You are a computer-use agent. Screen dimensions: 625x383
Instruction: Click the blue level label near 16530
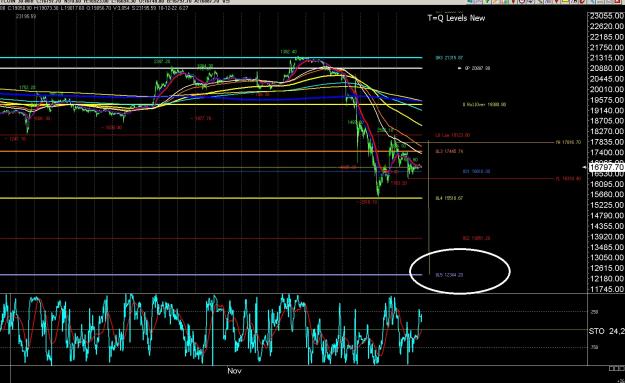(476, 171)
